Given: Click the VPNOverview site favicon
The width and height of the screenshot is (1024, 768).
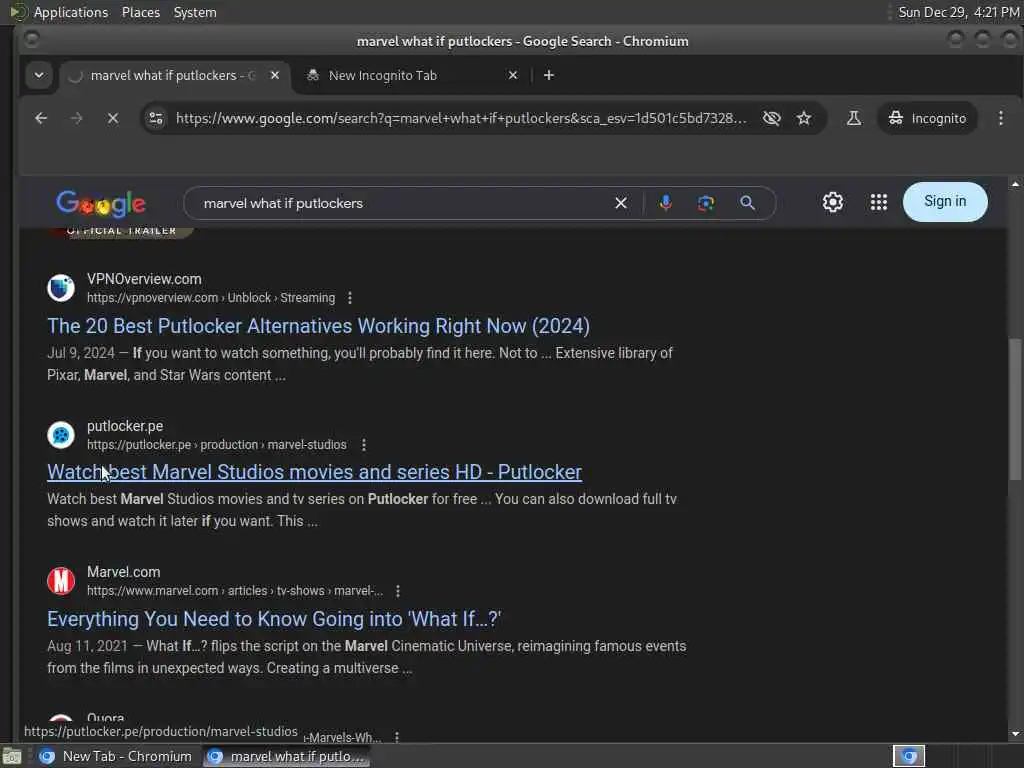Looking at the screenshot, I should [61, 288].
